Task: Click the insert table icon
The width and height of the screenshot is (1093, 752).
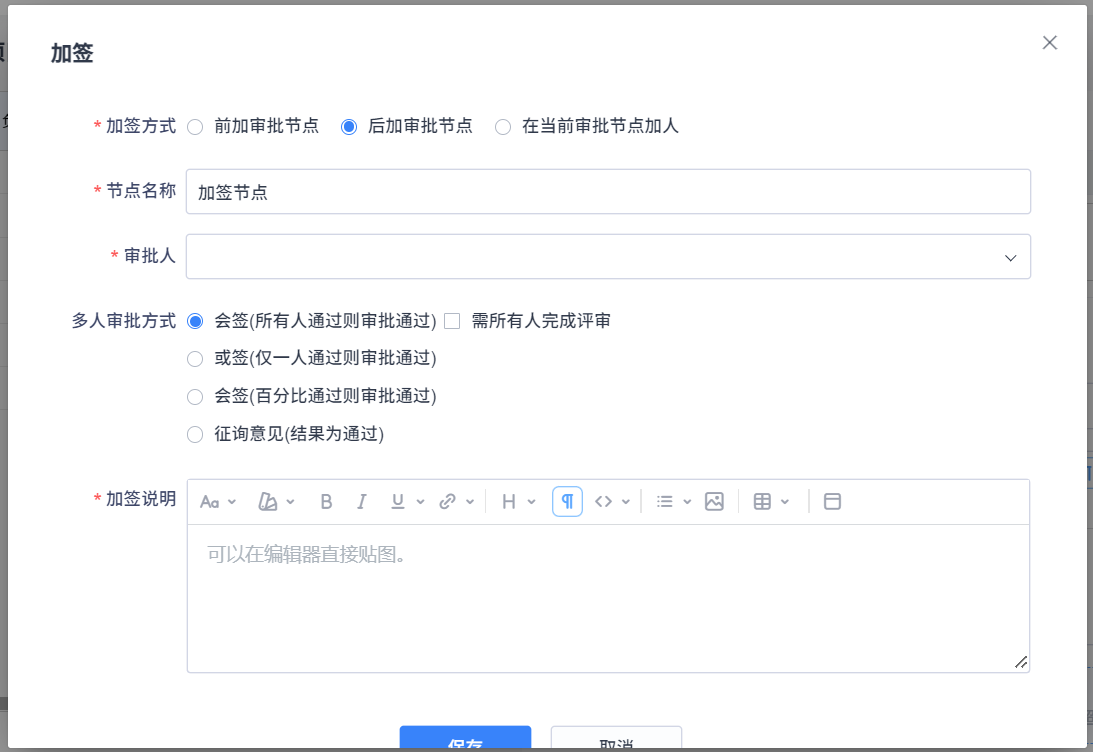Action: 762,502
